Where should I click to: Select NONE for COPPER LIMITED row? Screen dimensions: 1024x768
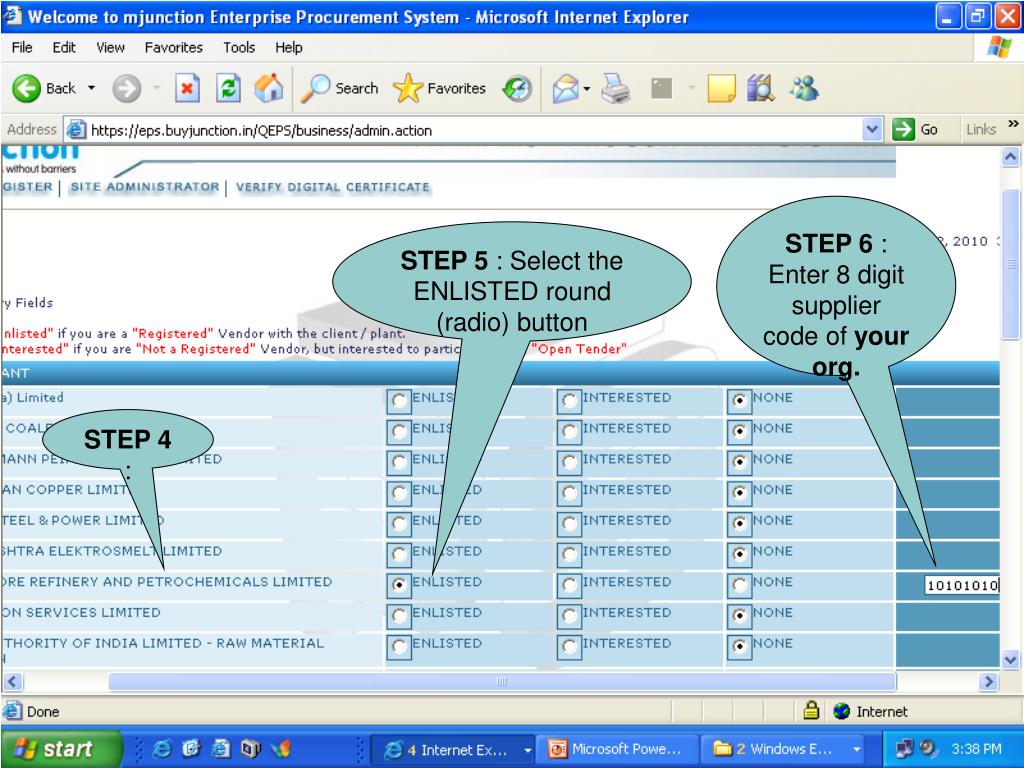[x=739, y=492]
